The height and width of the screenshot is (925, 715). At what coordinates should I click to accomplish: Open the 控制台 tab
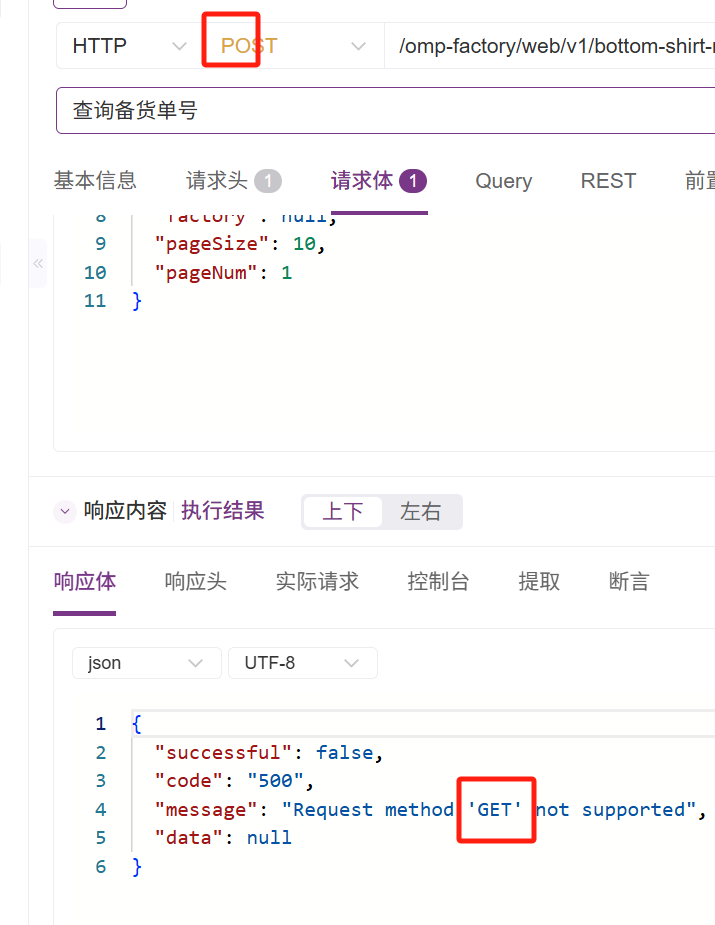click(438, 582)
